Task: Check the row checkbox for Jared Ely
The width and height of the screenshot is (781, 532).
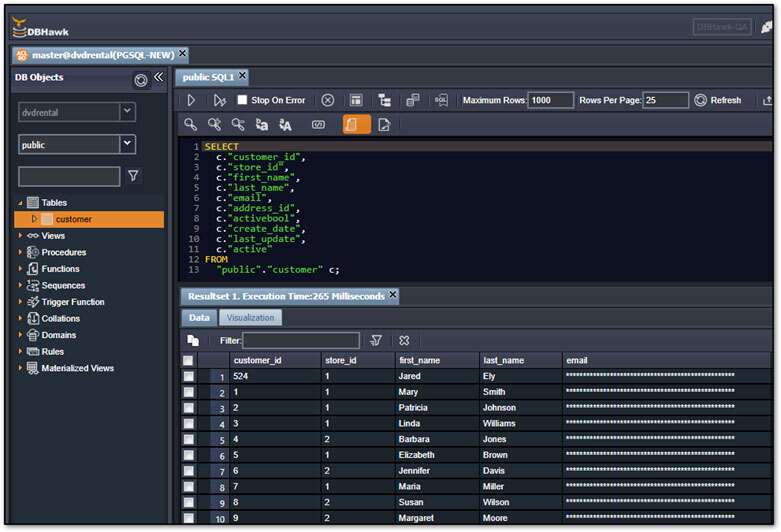Action: (188, 376)
